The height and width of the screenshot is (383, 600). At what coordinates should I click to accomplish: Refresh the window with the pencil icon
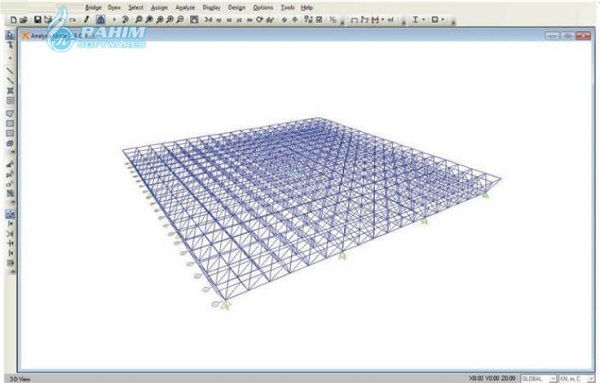click(86, 20)
